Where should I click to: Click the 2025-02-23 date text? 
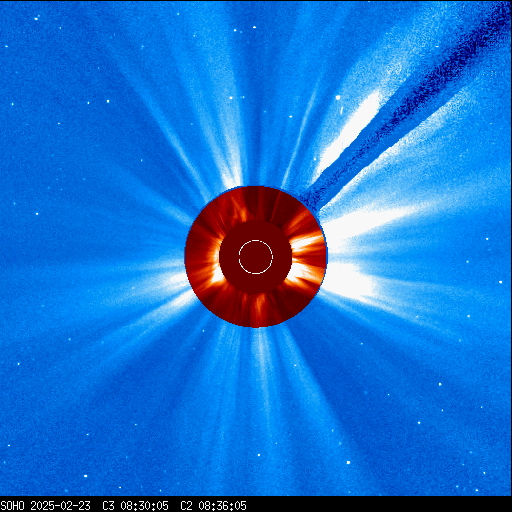pyautogui.click(x=60, y=506)
